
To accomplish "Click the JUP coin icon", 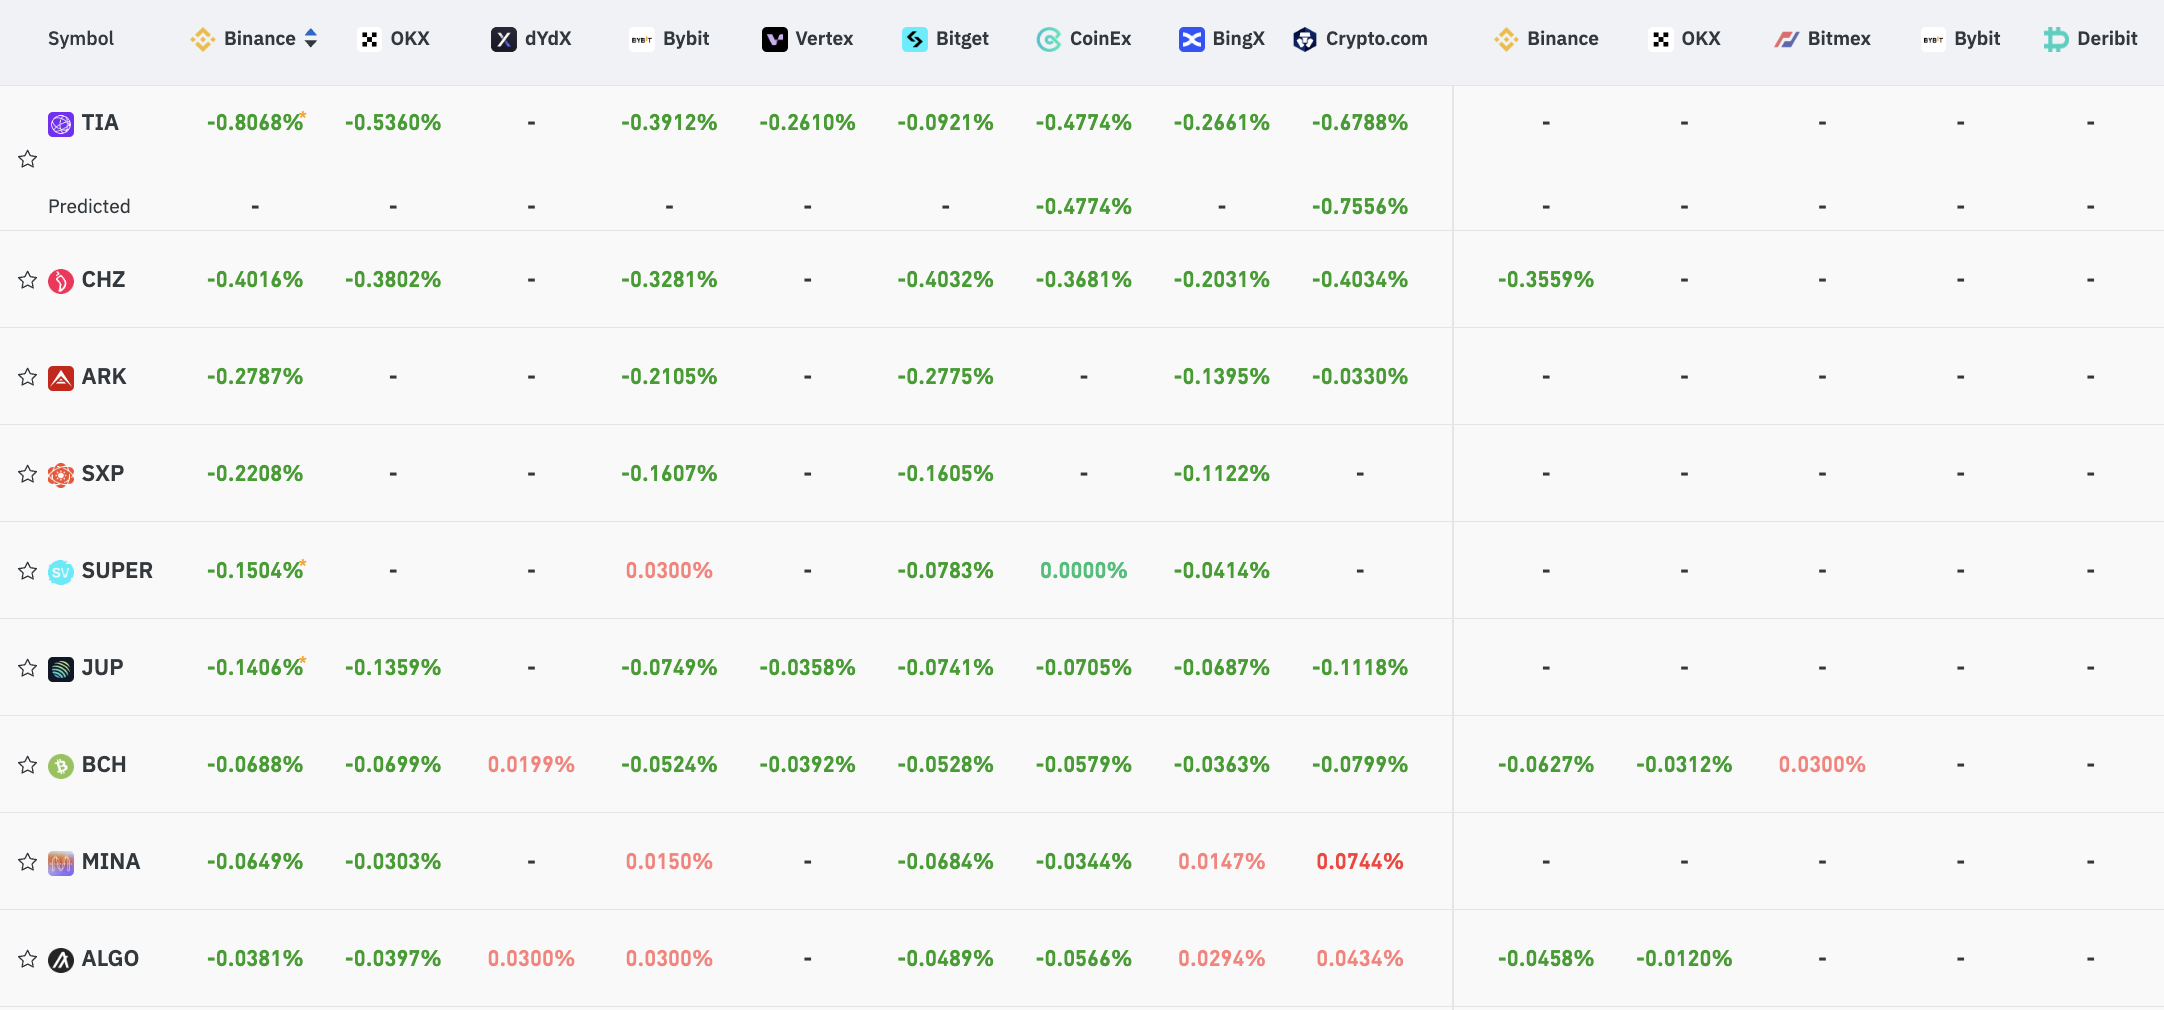I will (61, 669).
